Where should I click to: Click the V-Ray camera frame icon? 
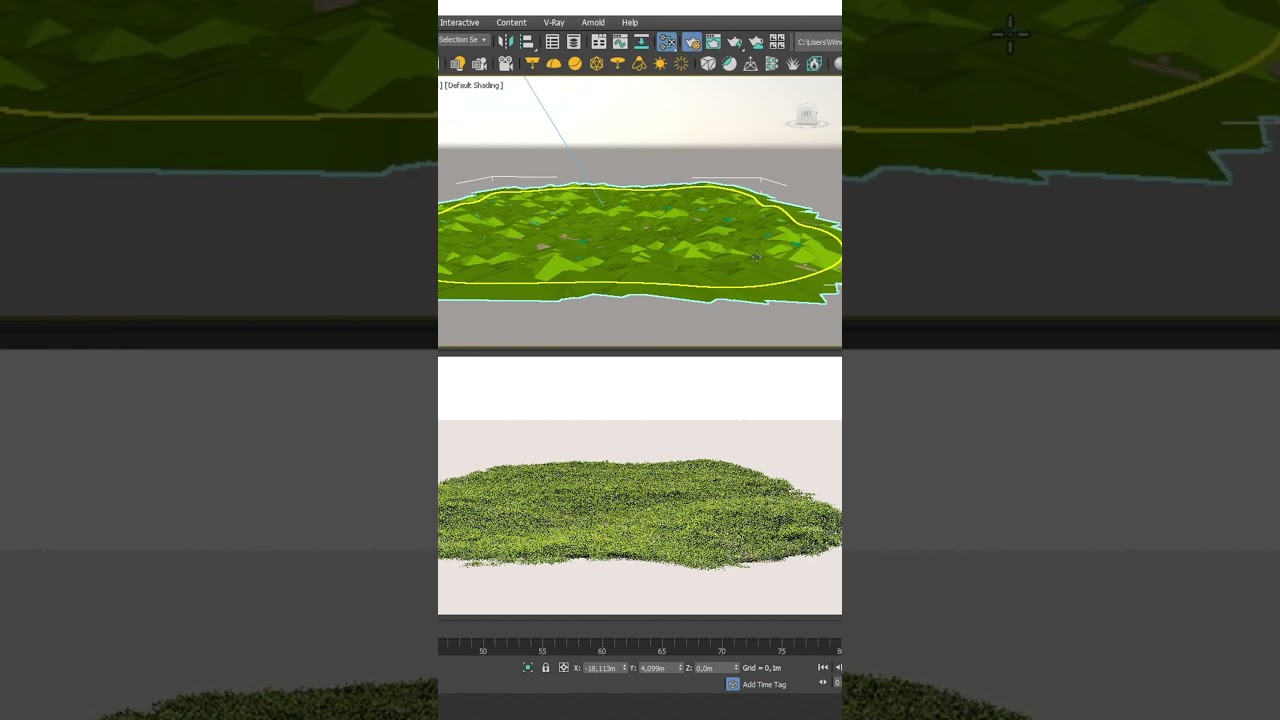(479, 63)
